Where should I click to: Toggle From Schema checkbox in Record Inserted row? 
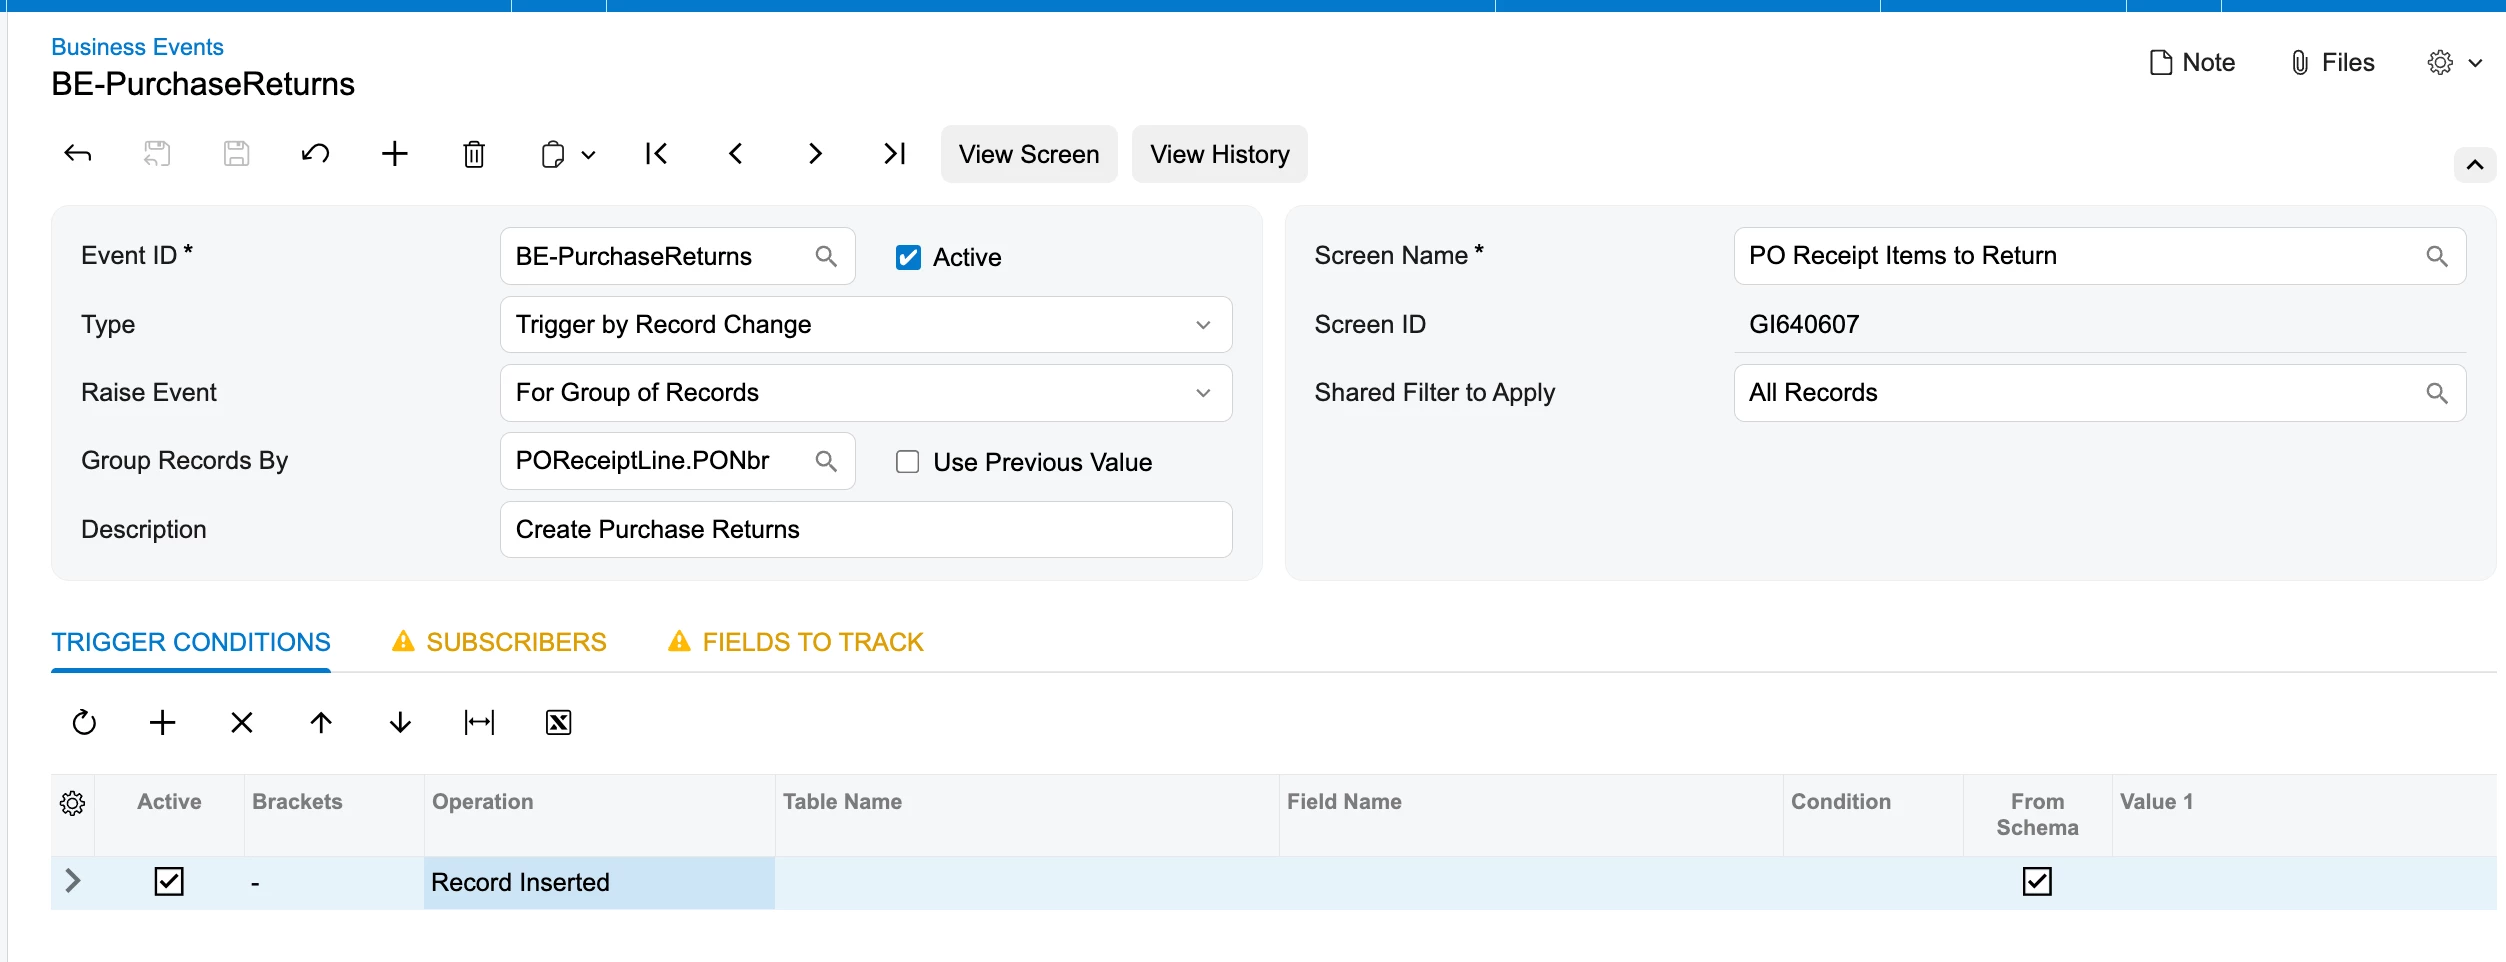[2037, 881]
